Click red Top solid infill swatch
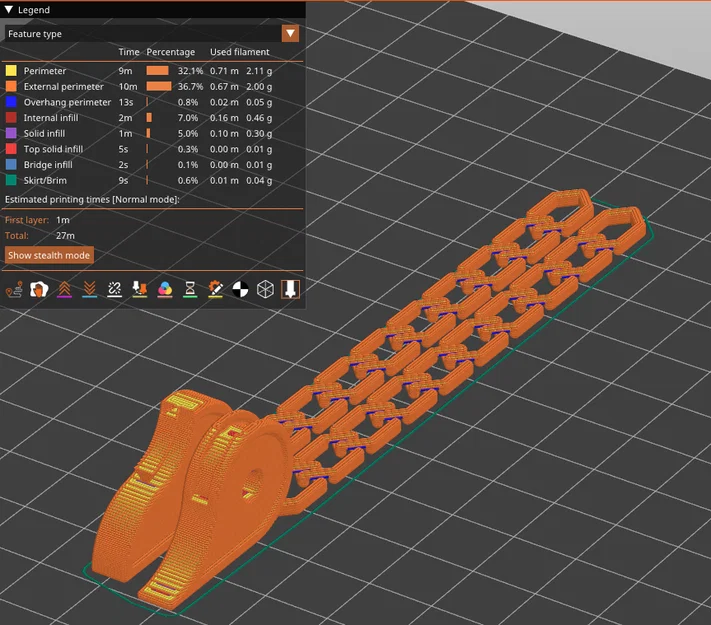 (x=11, y=149)
